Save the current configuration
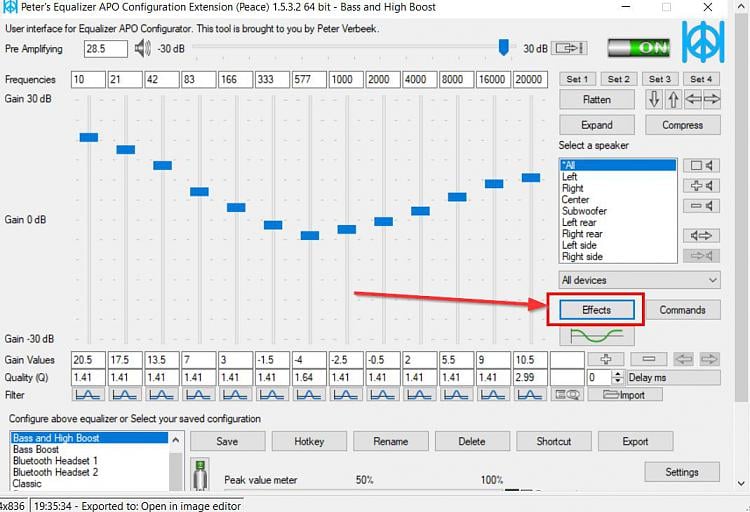750x512 pixels. (x=227, y=441)
